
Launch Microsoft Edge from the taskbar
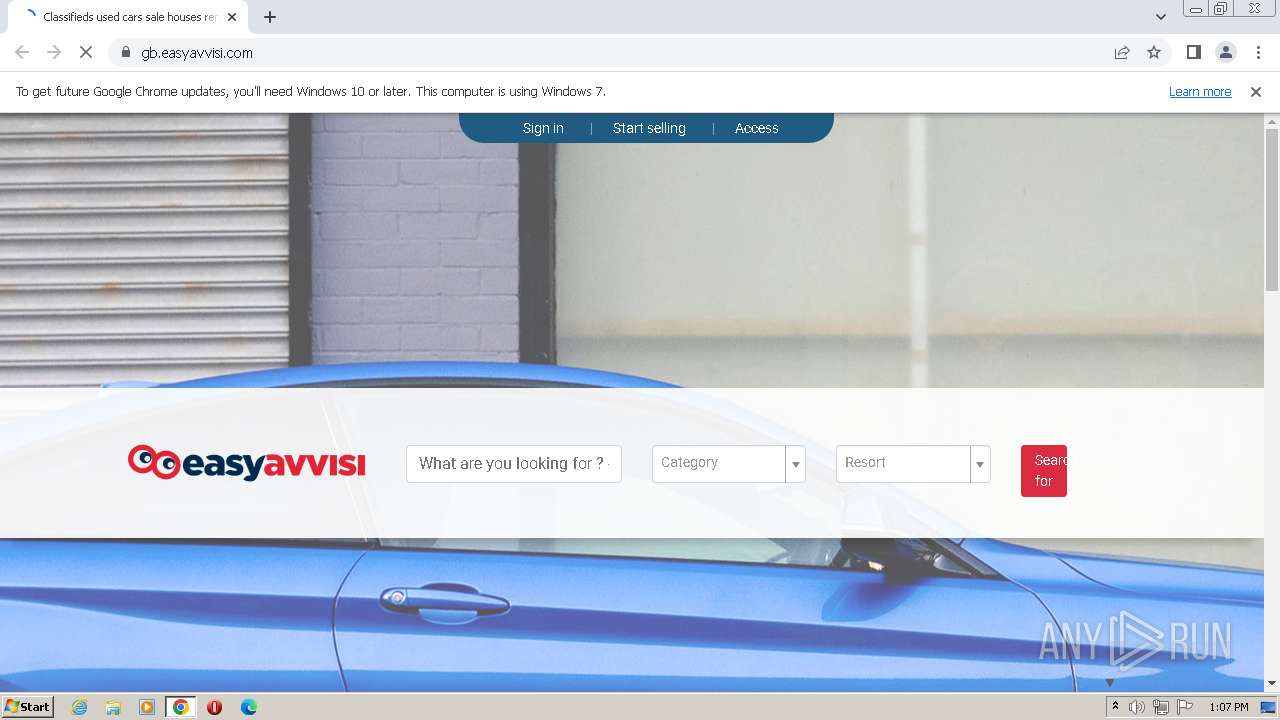point(249,707)
